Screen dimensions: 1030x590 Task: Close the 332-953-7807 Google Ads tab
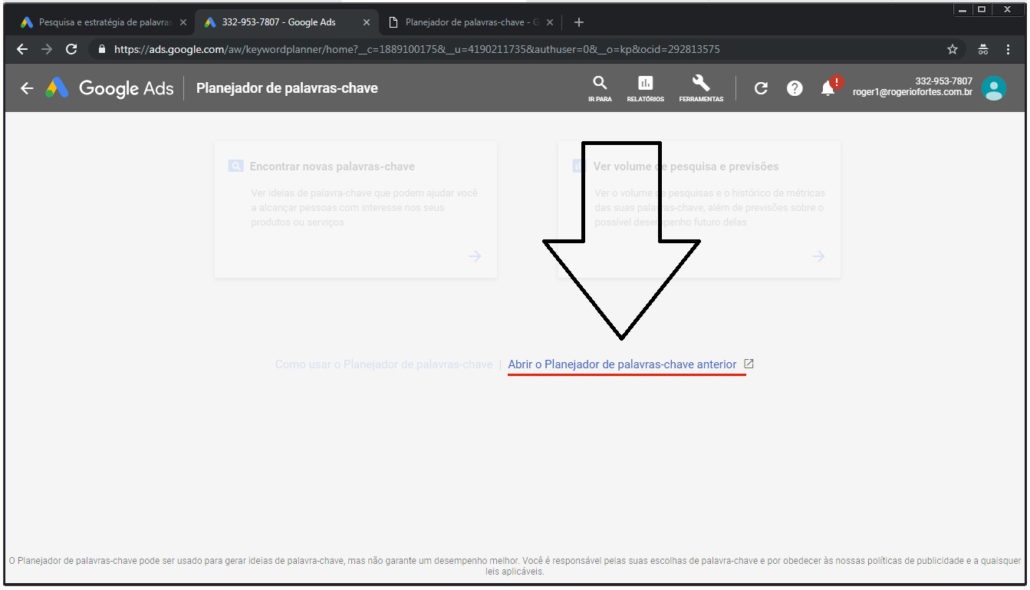point(366,22)
